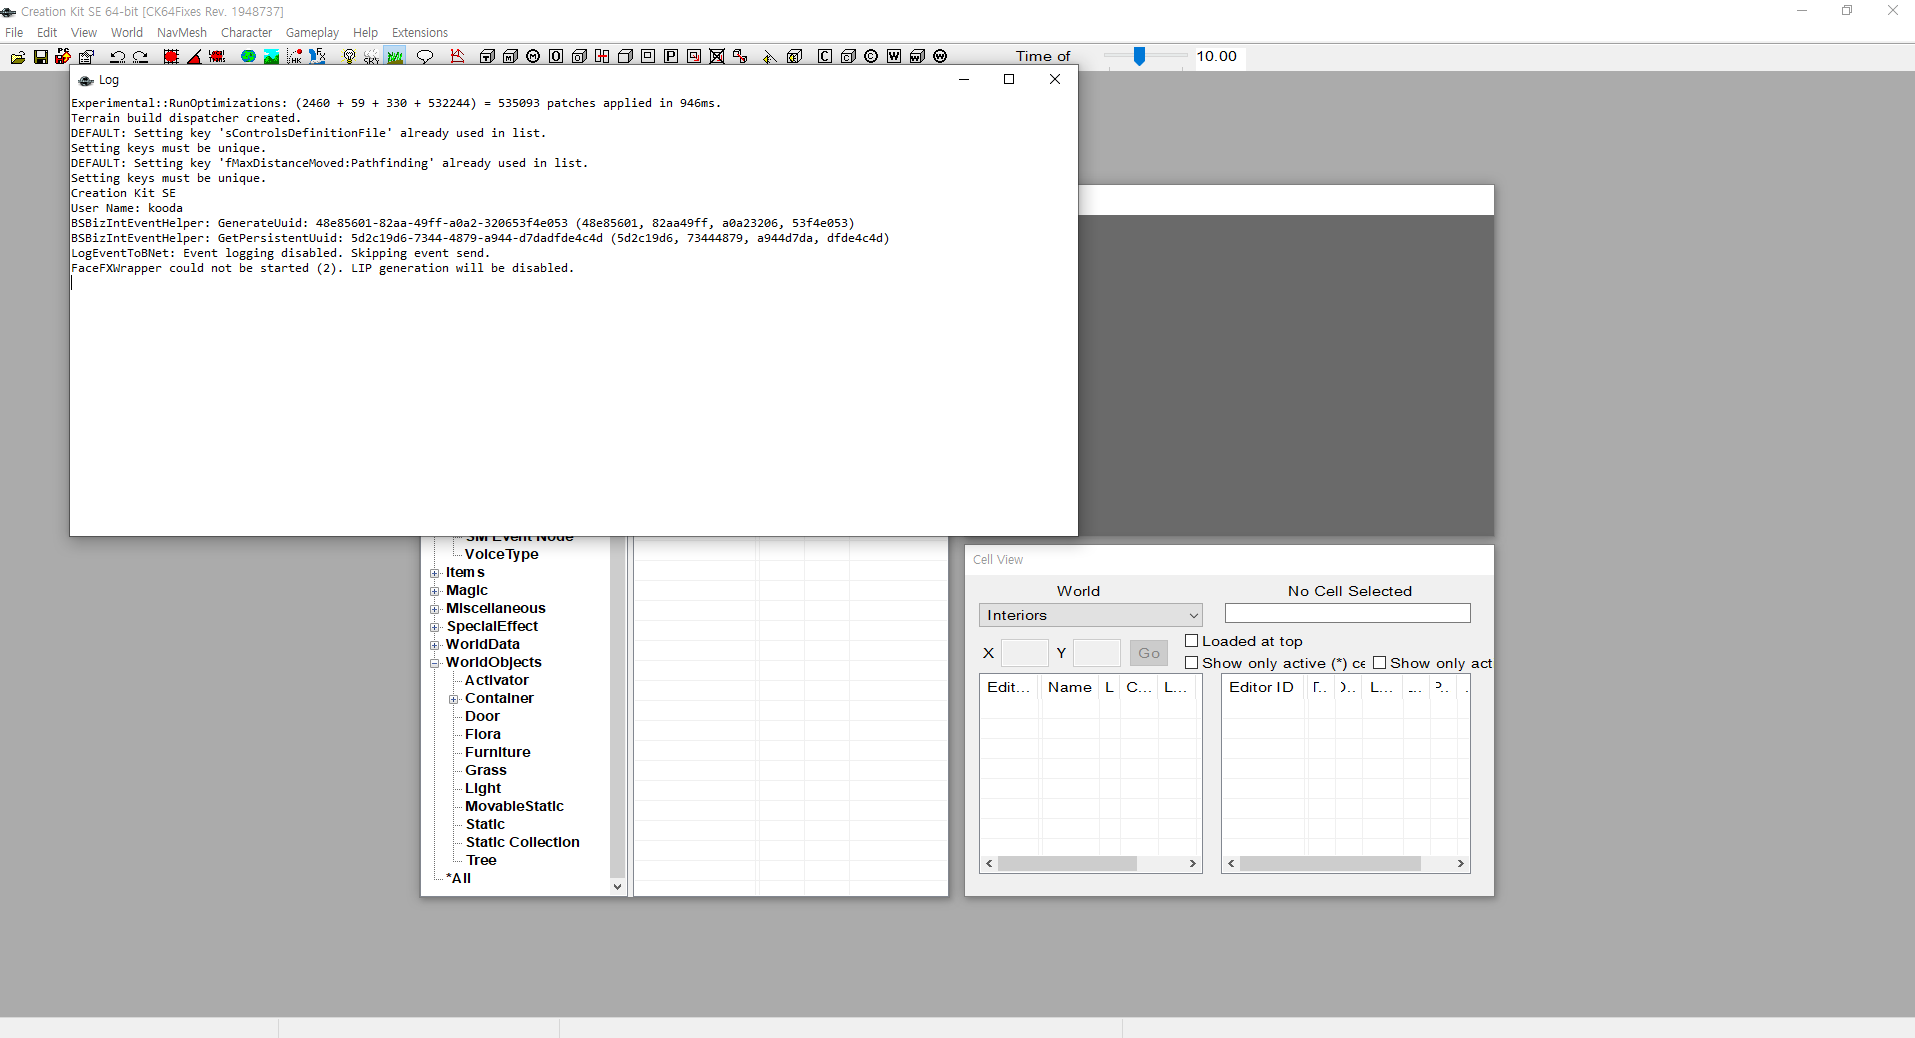The height and width of the screenshot is (1038, 1915).
Task: Click the Save plugin floppy icon
Action: 41,57
